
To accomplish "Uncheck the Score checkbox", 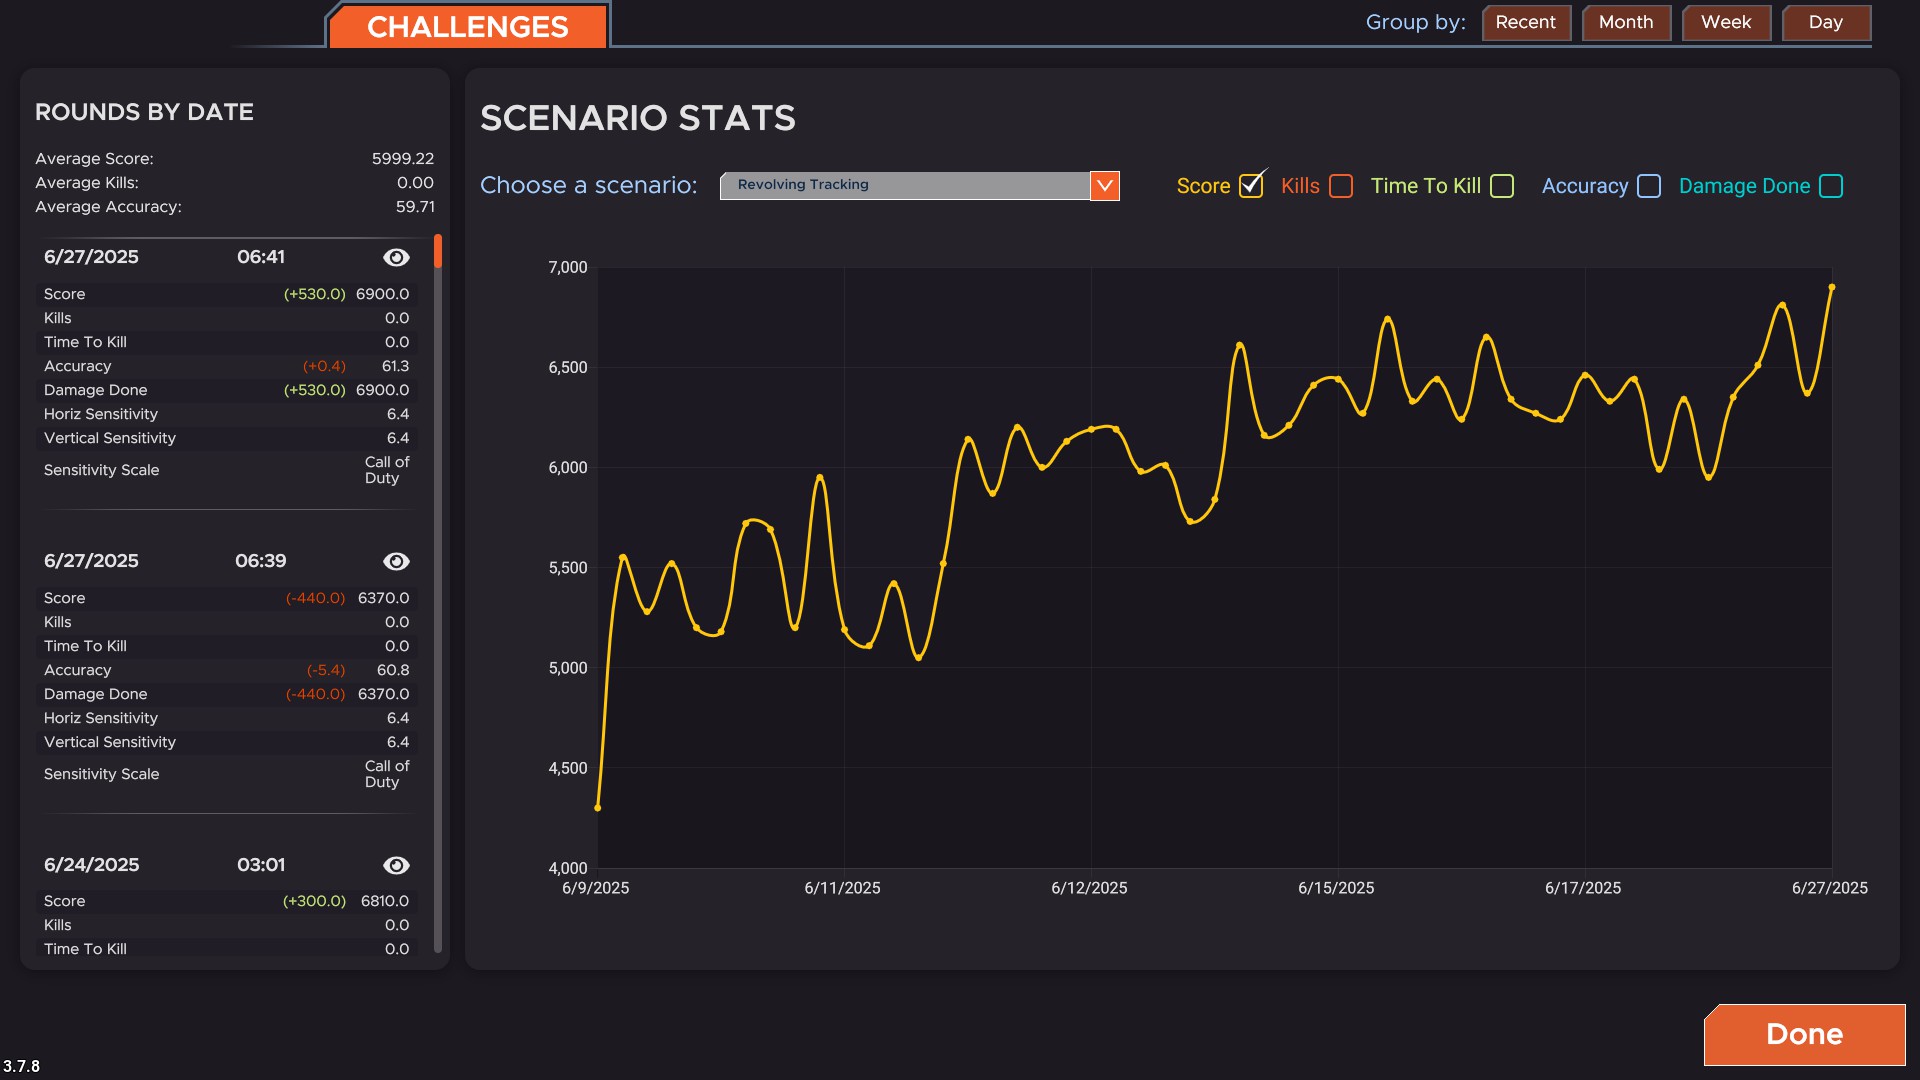I will (x=1250, y=186).
